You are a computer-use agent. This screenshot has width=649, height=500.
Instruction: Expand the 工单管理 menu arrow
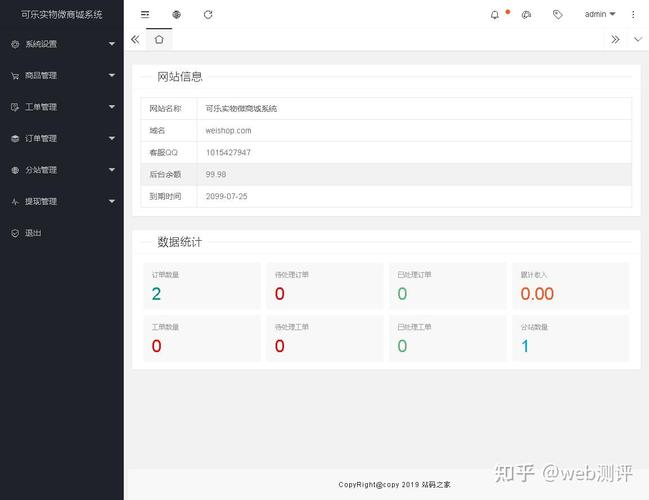112,106
